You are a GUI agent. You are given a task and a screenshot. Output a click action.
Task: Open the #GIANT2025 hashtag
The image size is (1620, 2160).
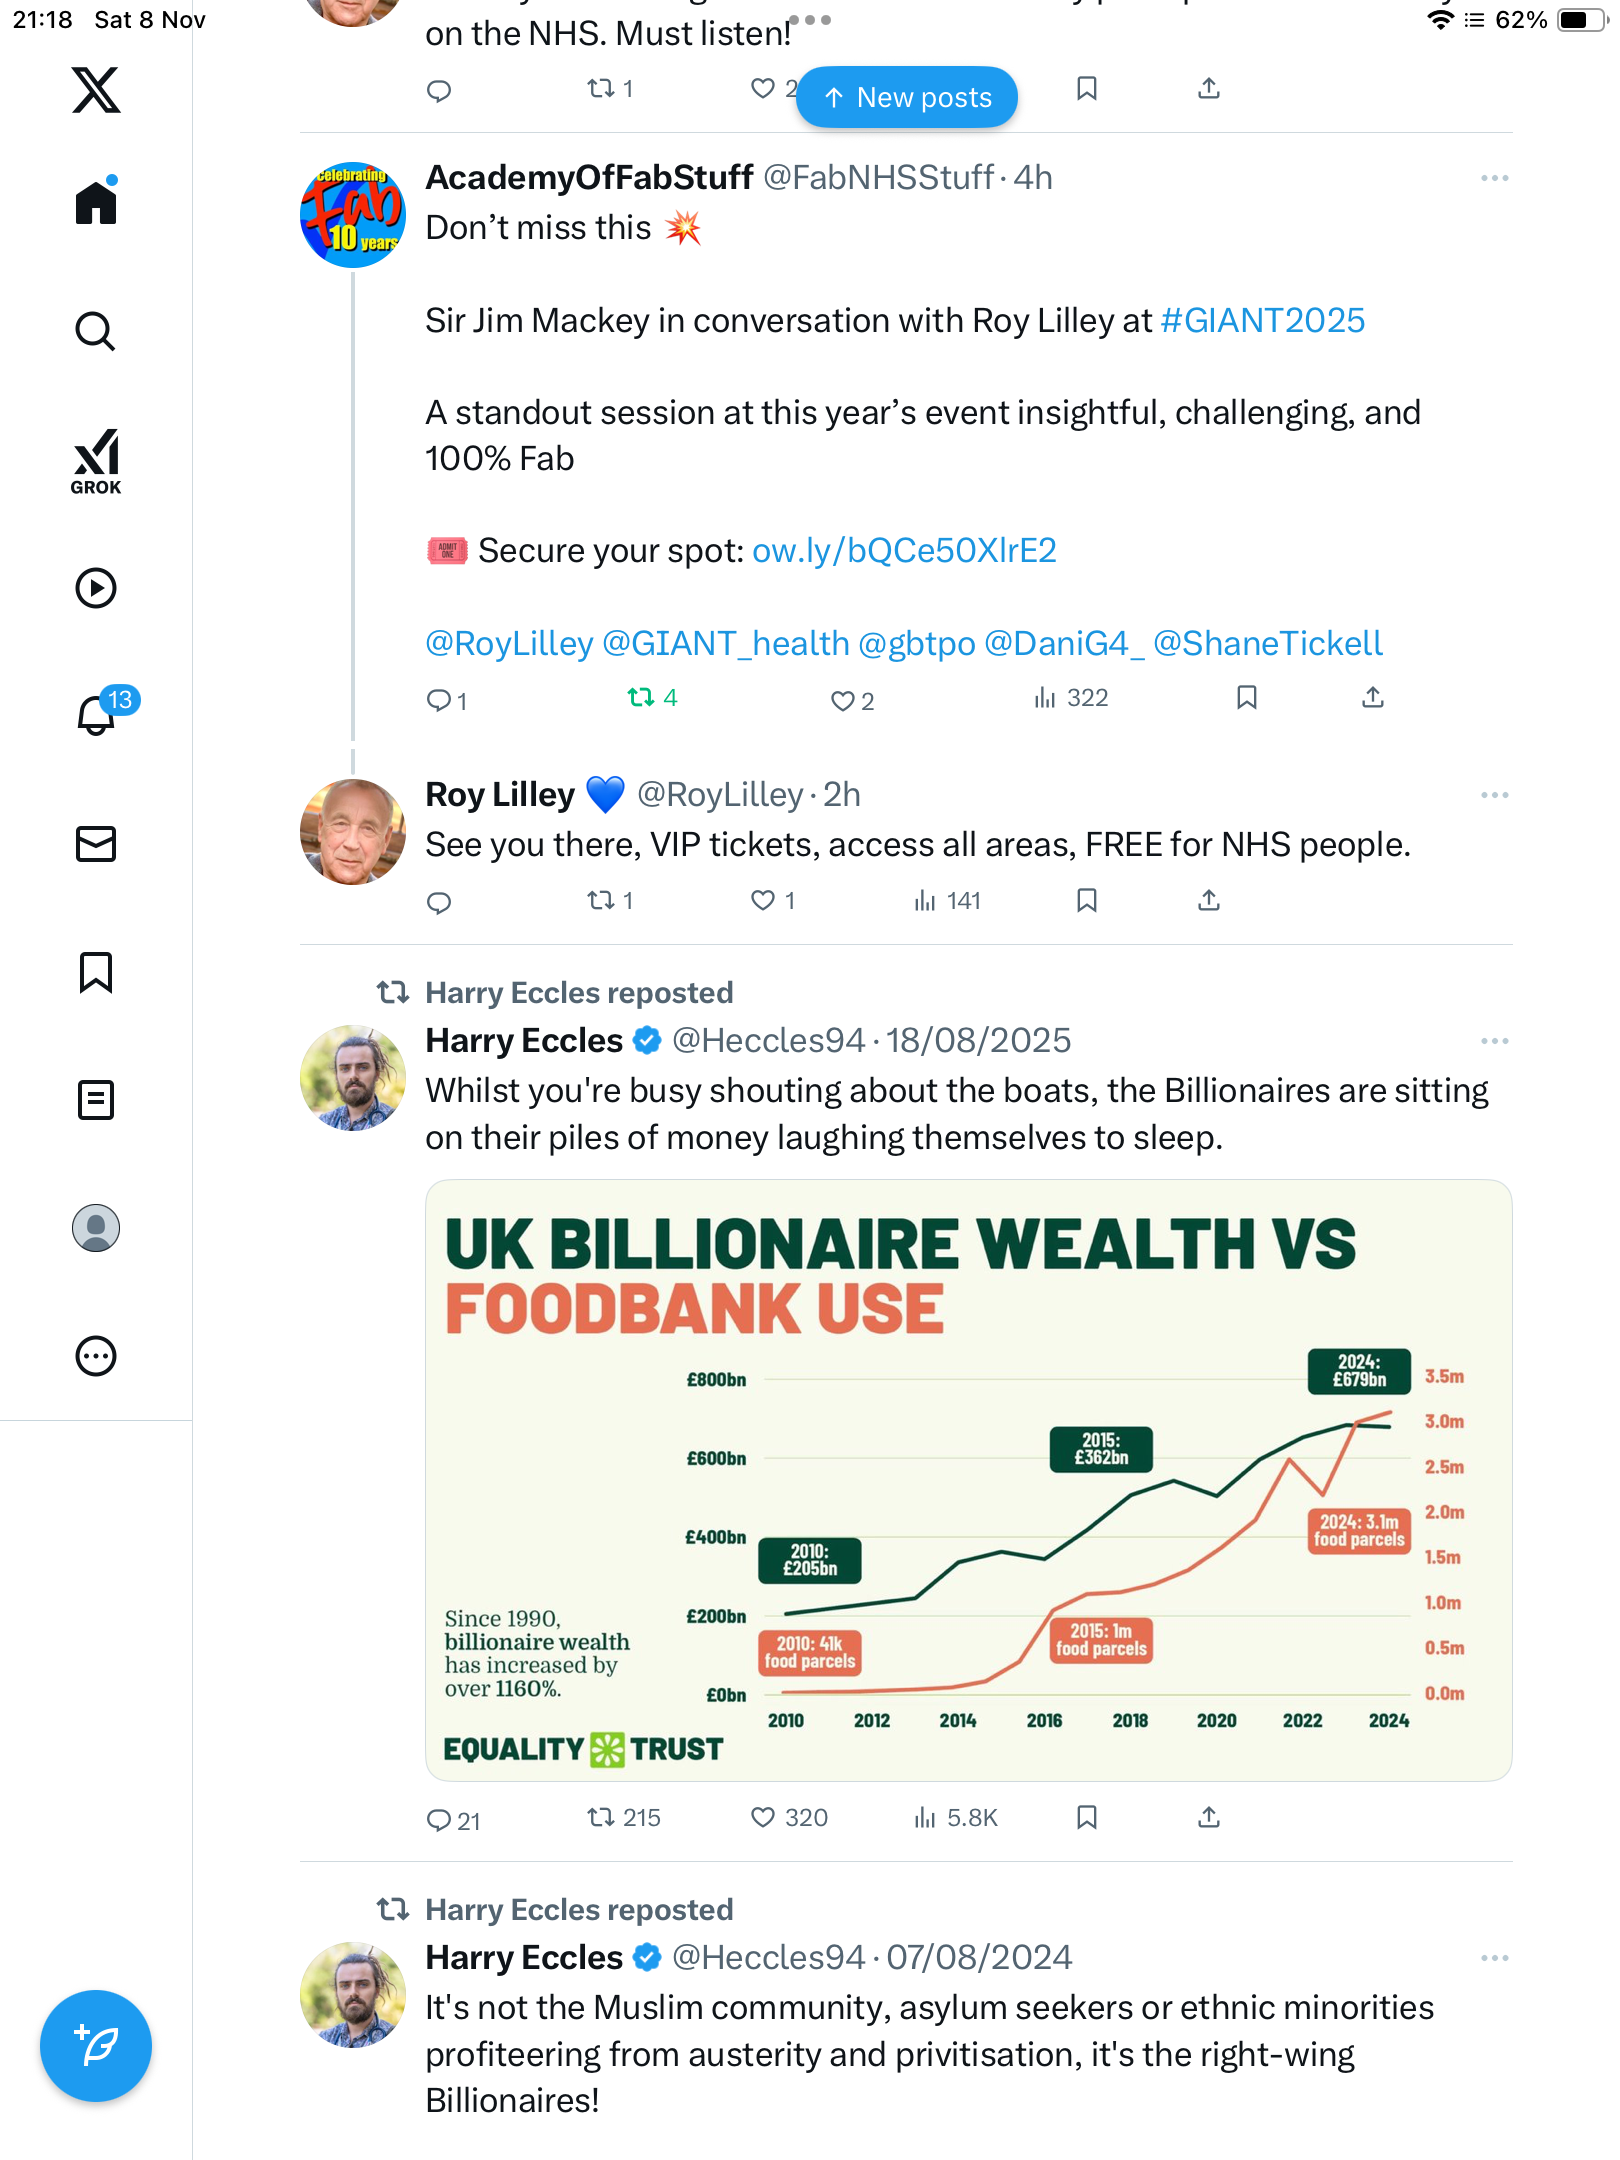pos(1262,321)
